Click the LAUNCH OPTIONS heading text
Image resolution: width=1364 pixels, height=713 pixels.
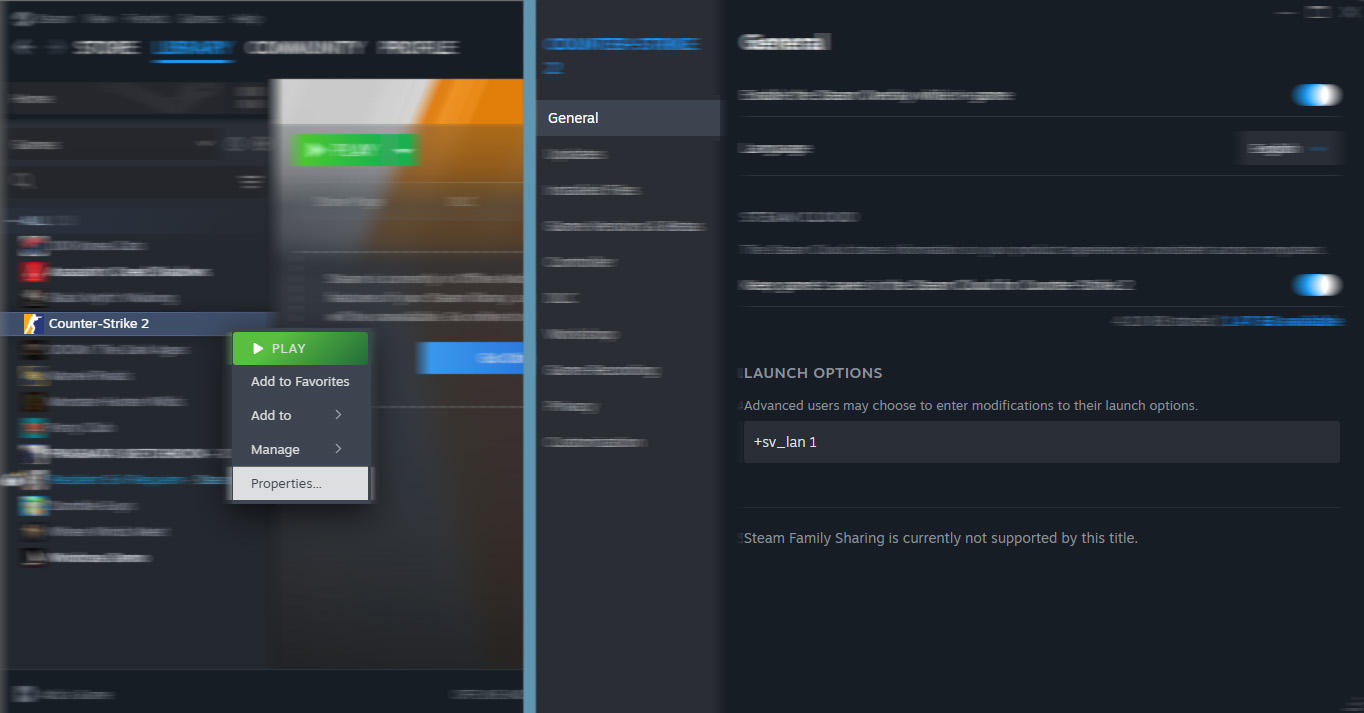813,373
